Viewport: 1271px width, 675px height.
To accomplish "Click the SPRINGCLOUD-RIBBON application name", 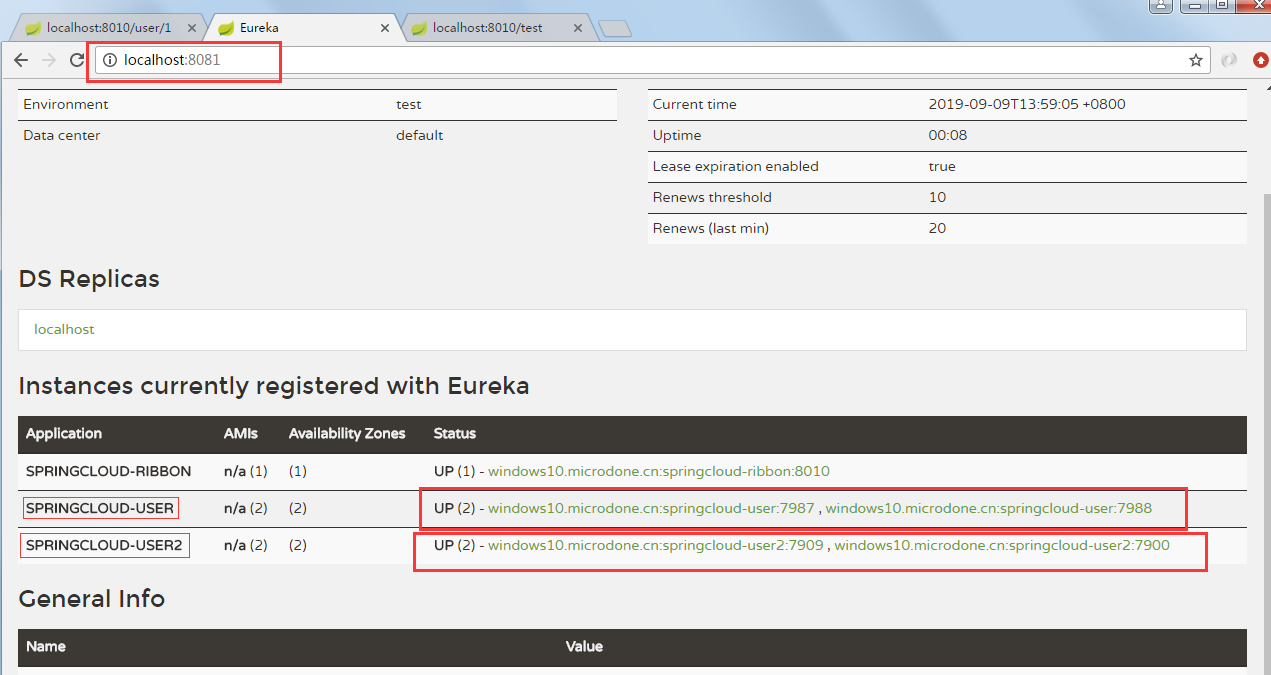I will (x=108, y=471).
